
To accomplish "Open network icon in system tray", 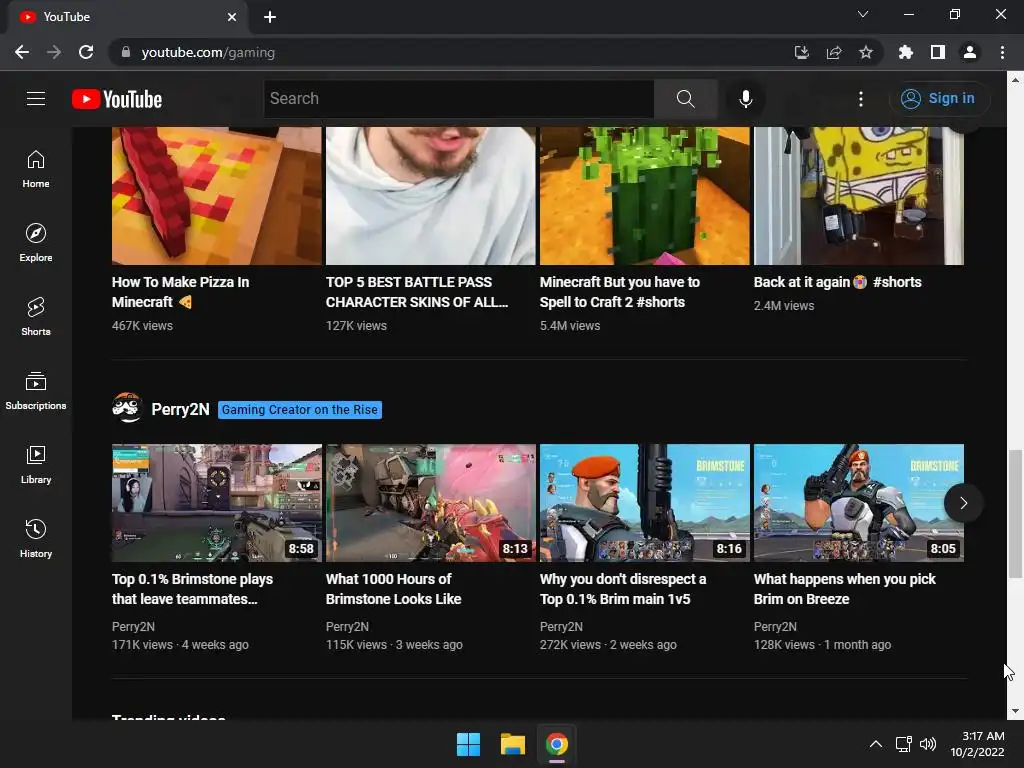I will 904,744.
